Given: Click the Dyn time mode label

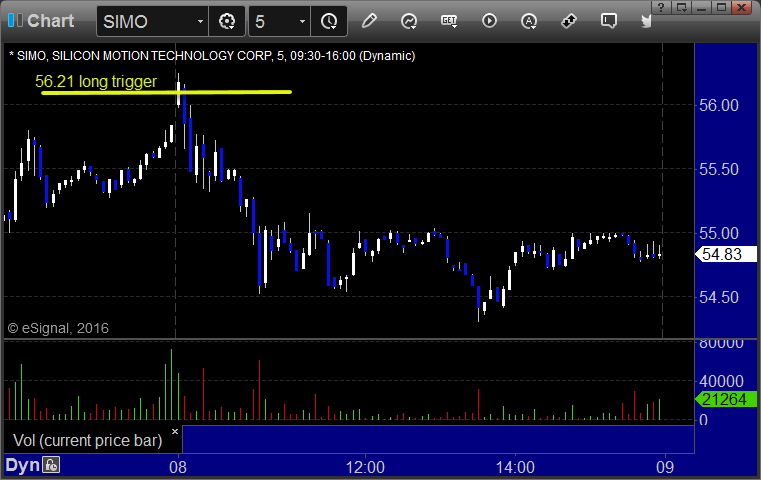Looking at the screenshot, I should [22, 465].
